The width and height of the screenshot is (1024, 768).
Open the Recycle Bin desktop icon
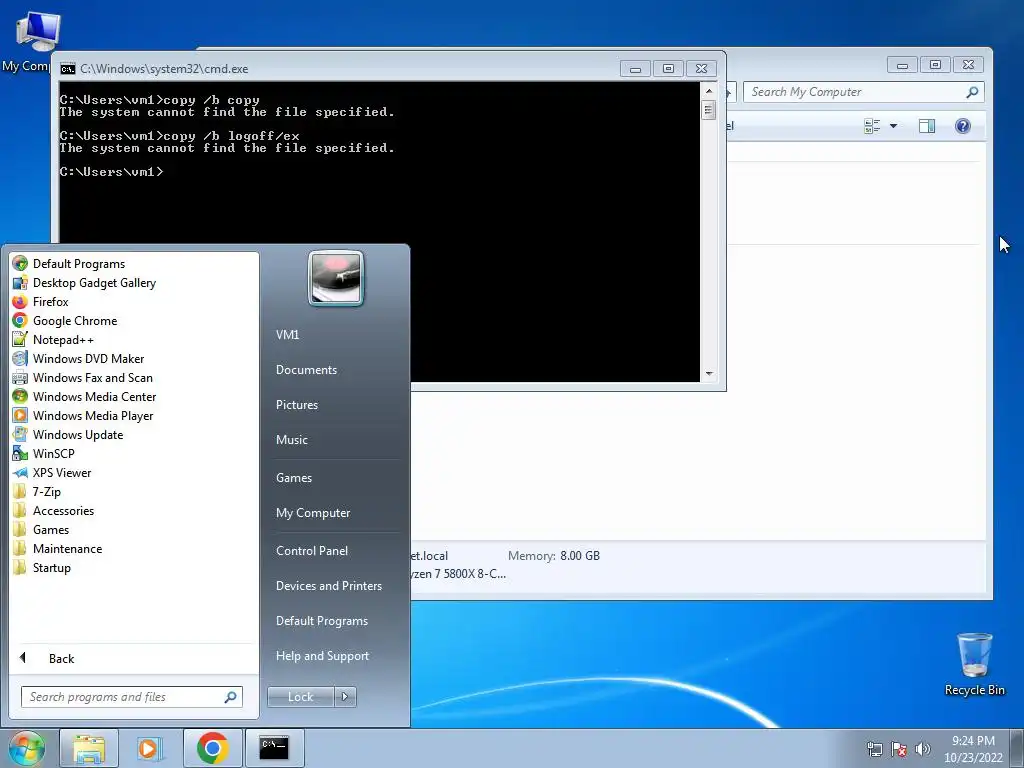(x=974, y=664)
